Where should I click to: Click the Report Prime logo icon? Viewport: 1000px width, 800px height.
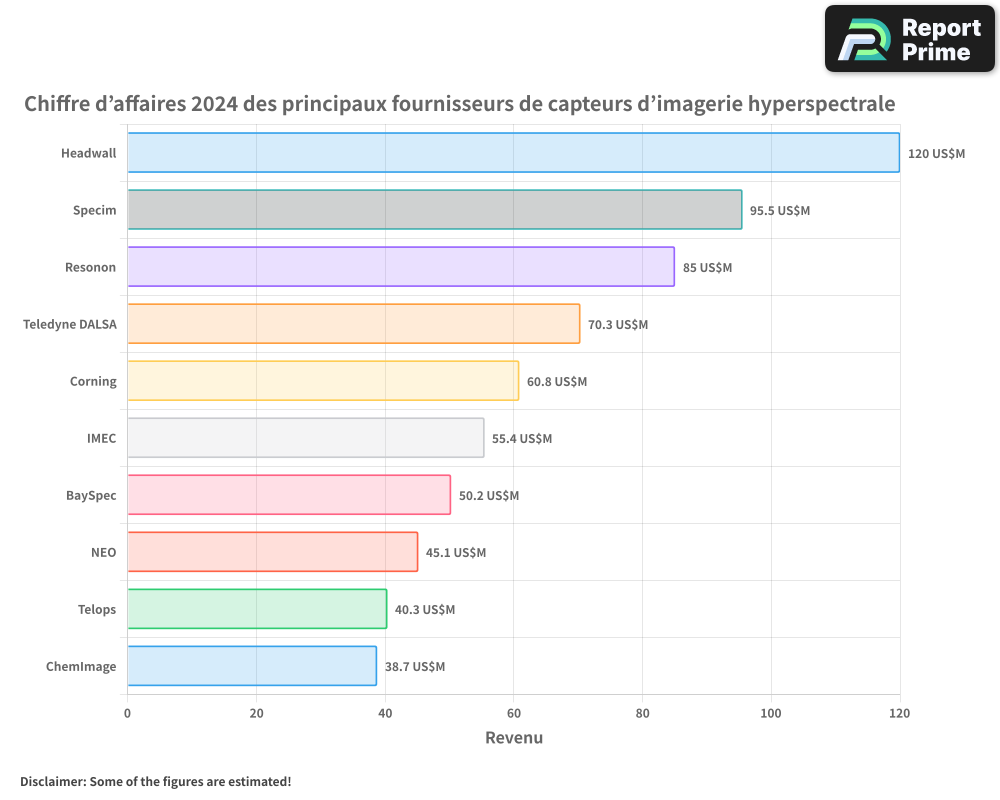click(863, 40)
